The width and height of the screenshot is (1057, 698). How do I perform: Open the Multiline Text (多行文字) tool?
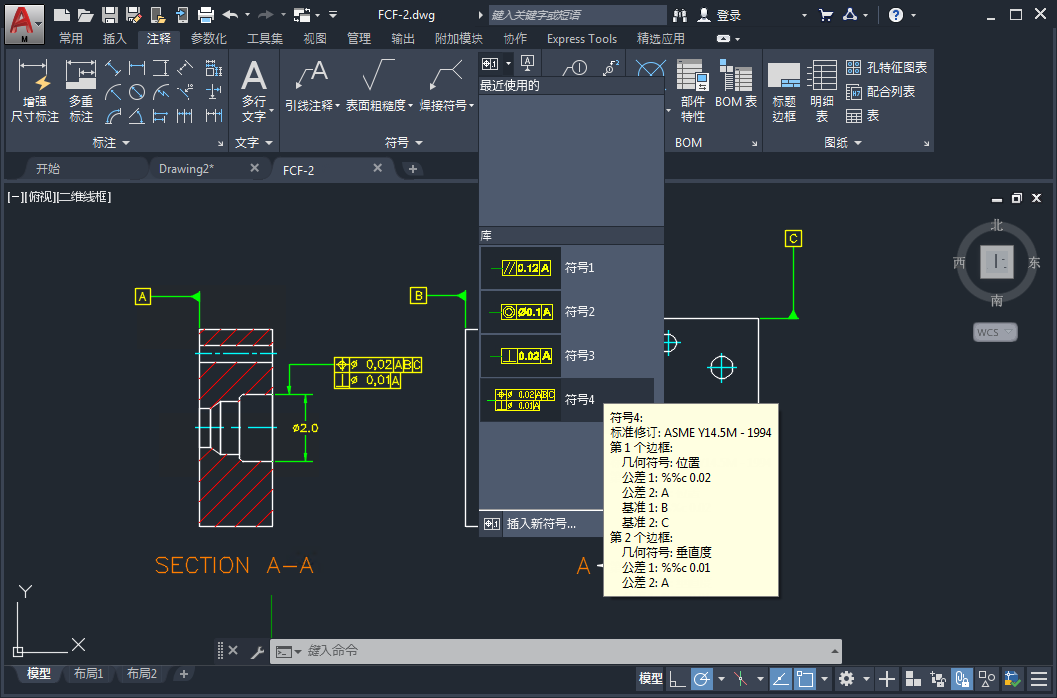point(254,91)
